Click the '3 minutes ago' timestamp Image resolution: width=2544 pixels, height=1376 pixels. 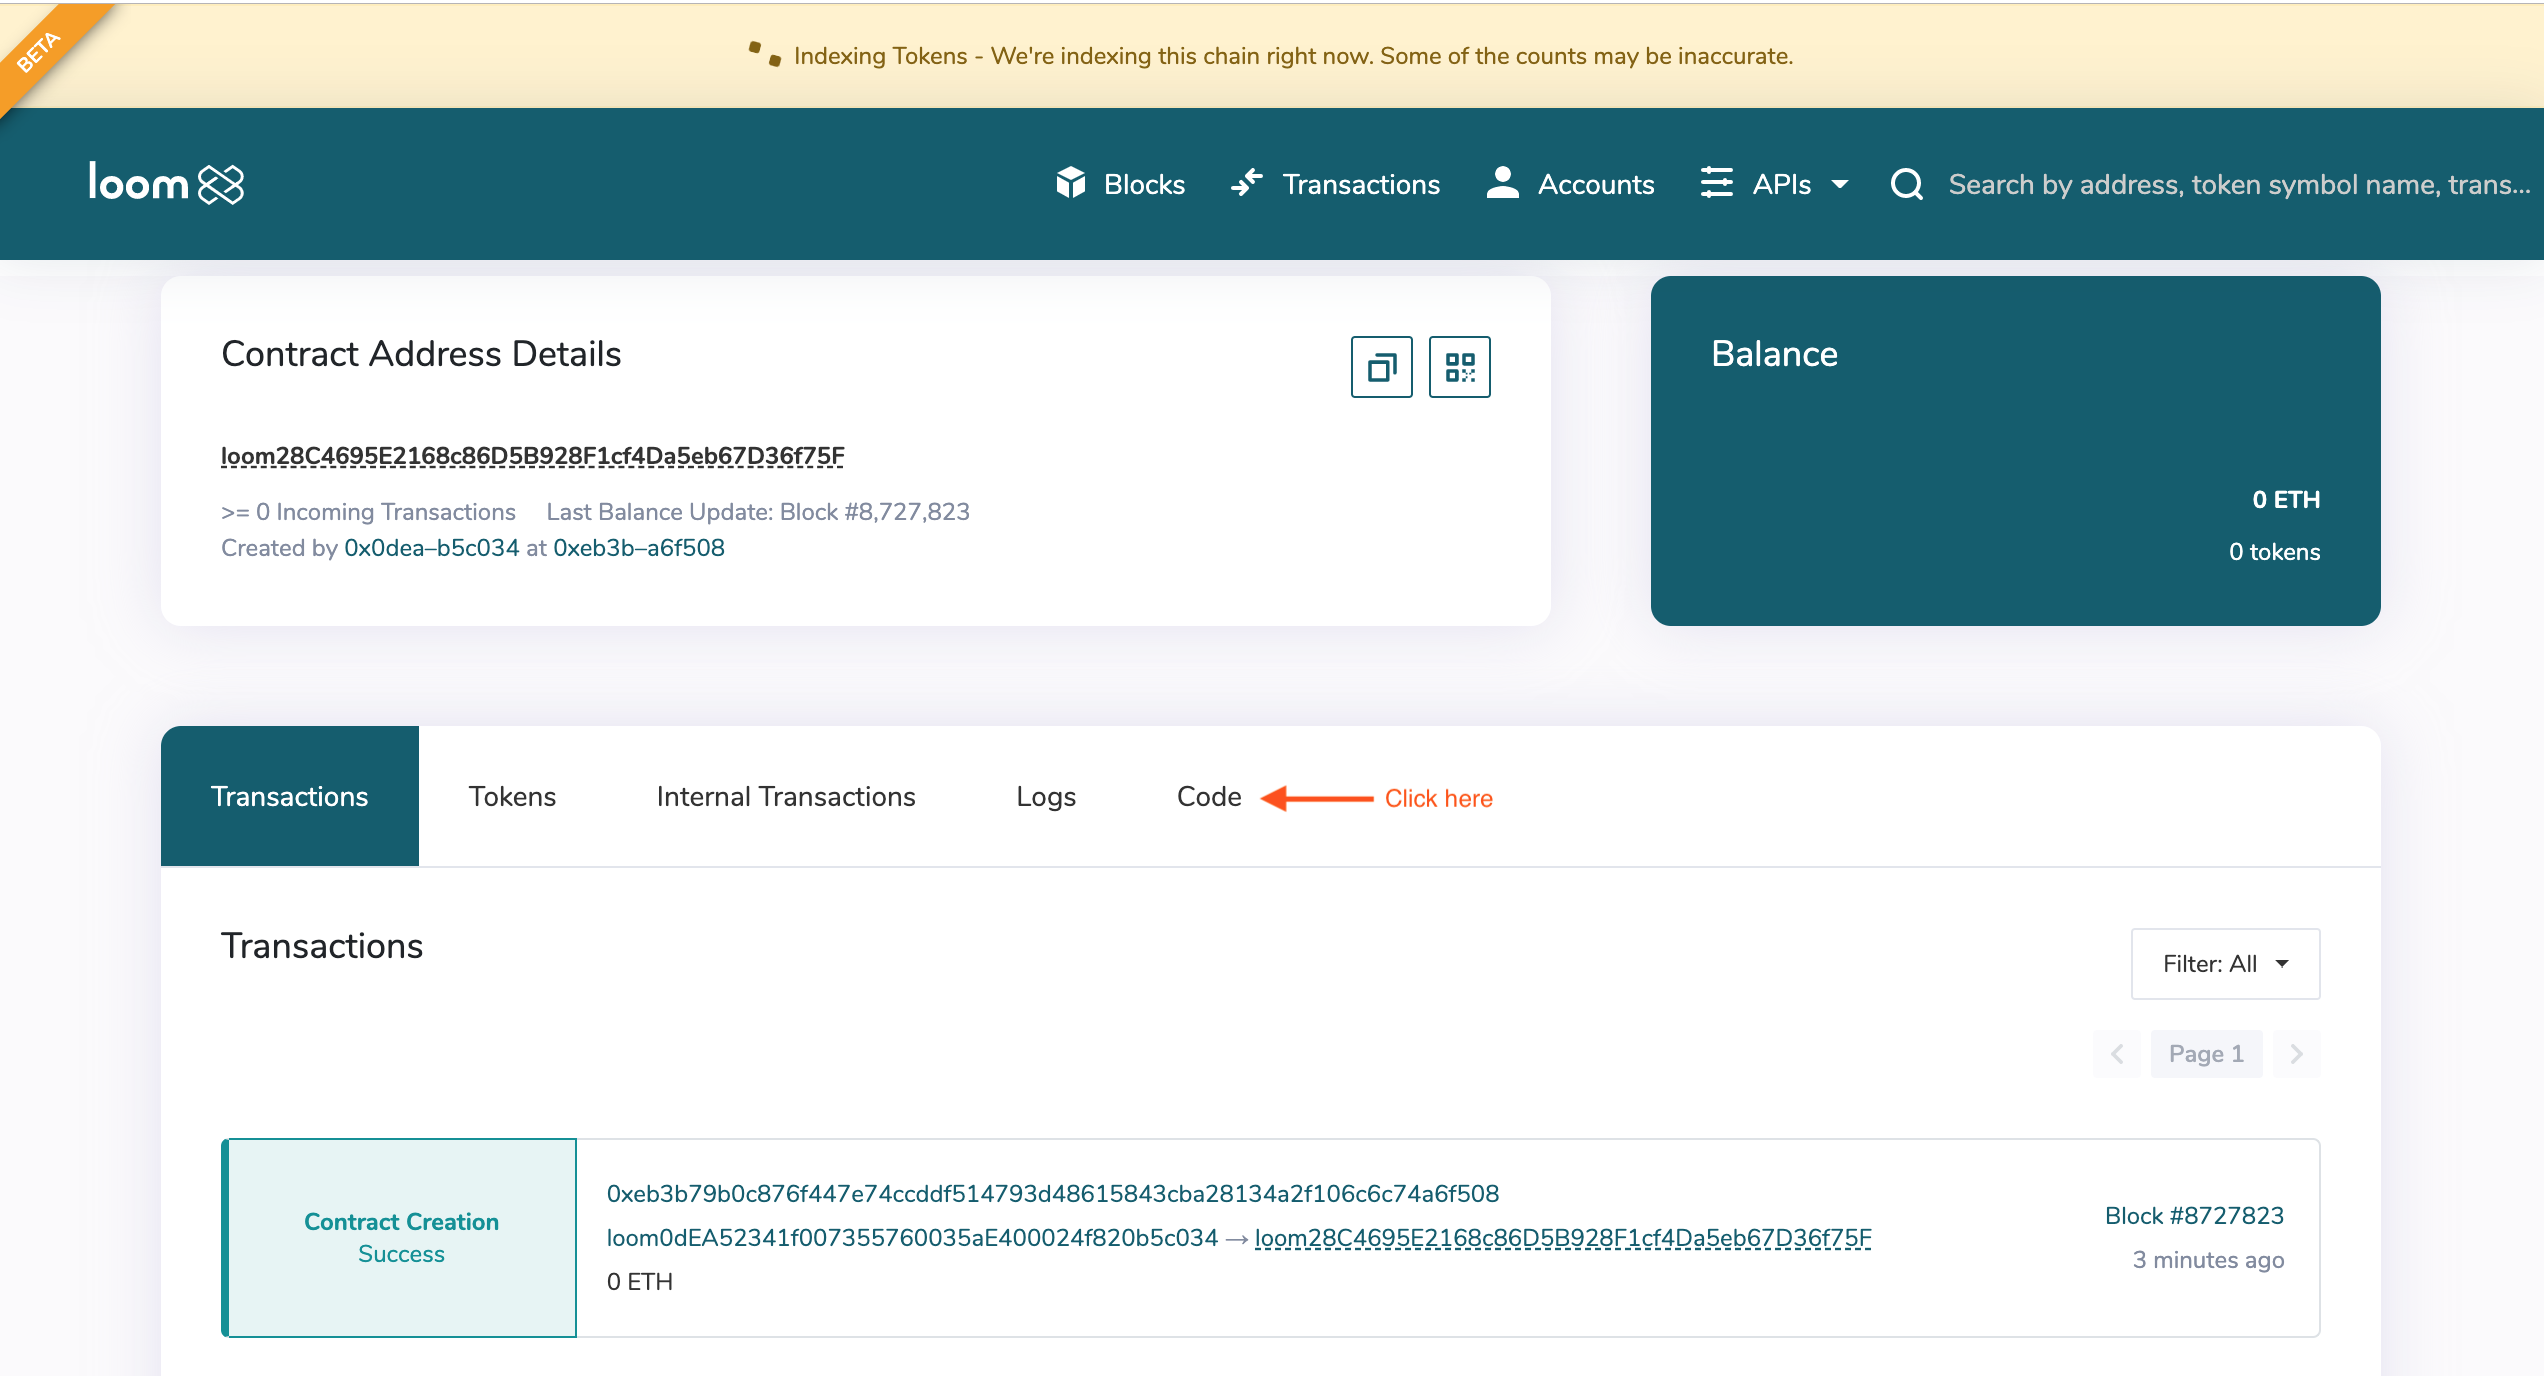[2208, 1260]
